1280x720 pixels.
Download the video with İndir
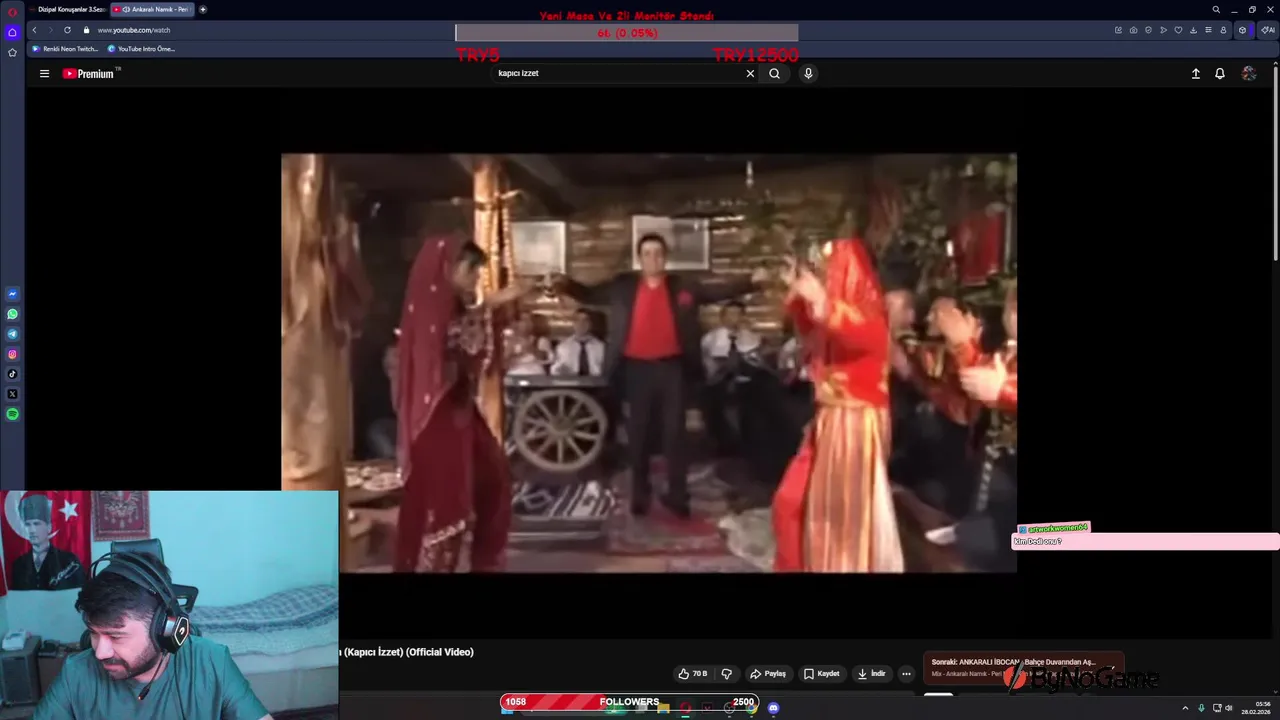[872, 673]
